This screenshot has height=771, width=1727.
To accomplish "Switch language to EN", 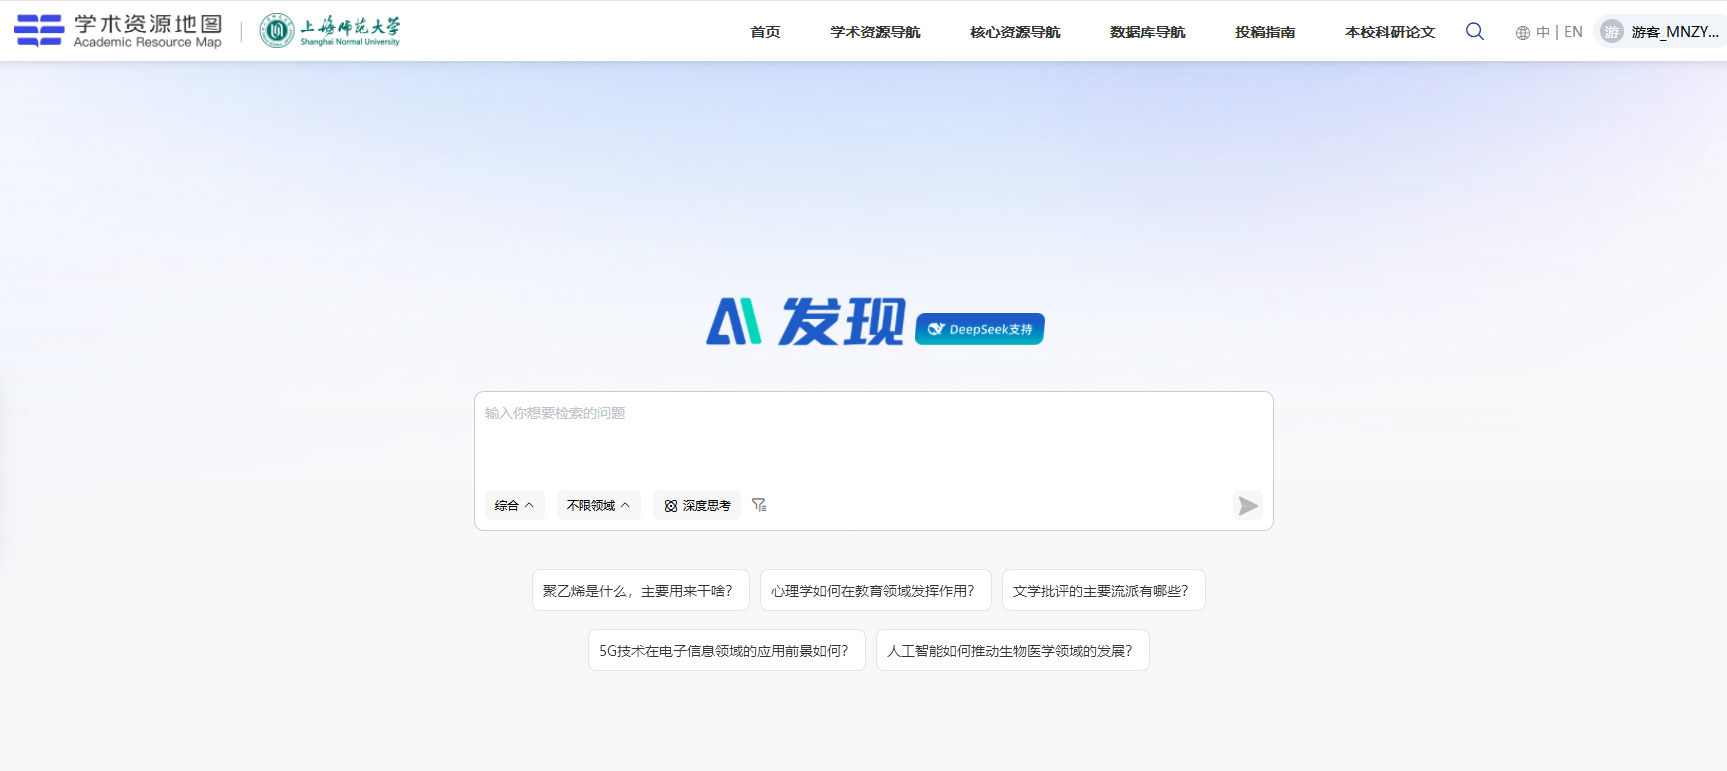I will (1573, 32).
